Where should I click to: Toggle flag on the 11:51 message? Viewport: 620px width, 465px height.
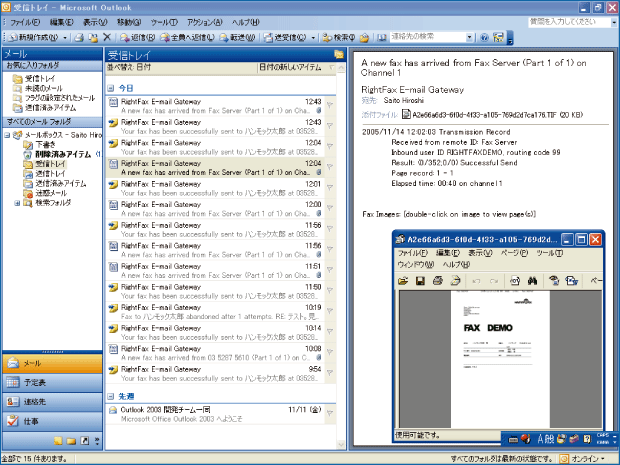pos(330,270)
